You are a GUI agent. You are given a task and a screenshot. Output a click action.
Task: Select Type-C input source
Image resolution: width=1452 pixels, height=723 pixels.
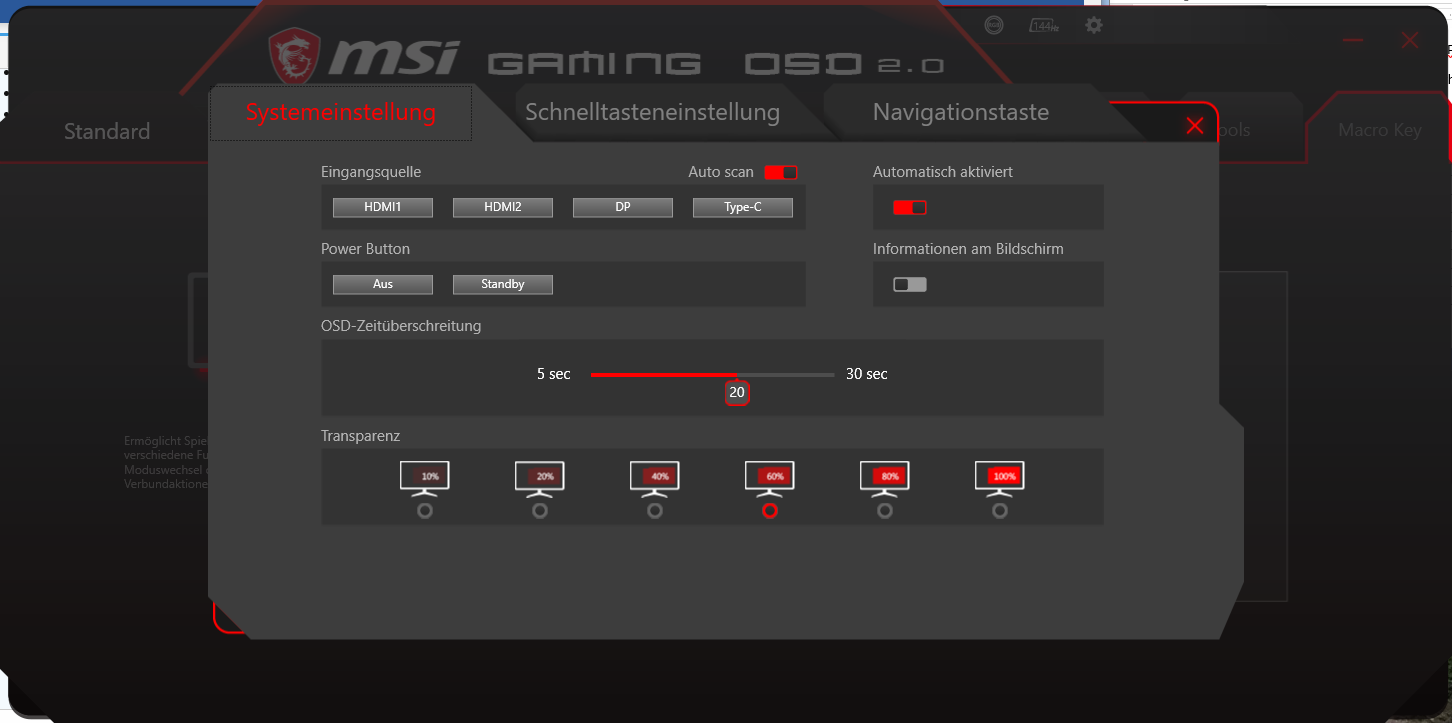[x=743, y=207]
